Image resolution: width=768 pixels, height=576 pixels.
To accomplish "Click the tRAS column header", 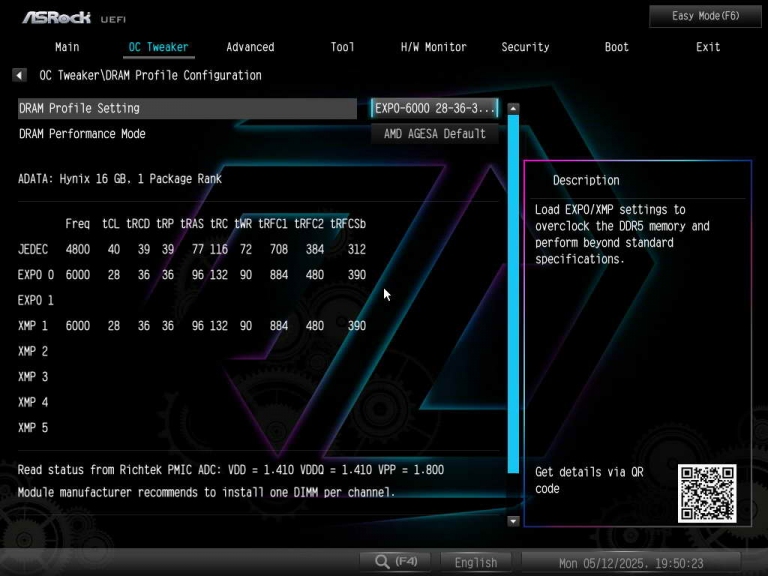I will pyautogui.click(x=192, y=224).
